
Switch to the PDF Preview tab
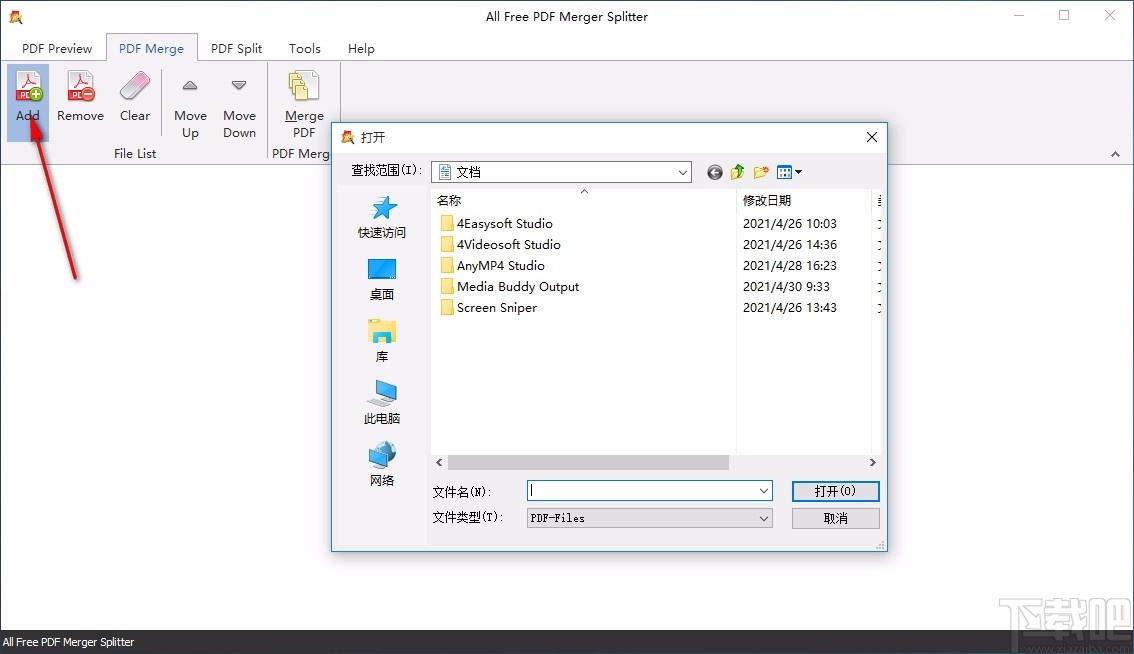pos(56,47)
